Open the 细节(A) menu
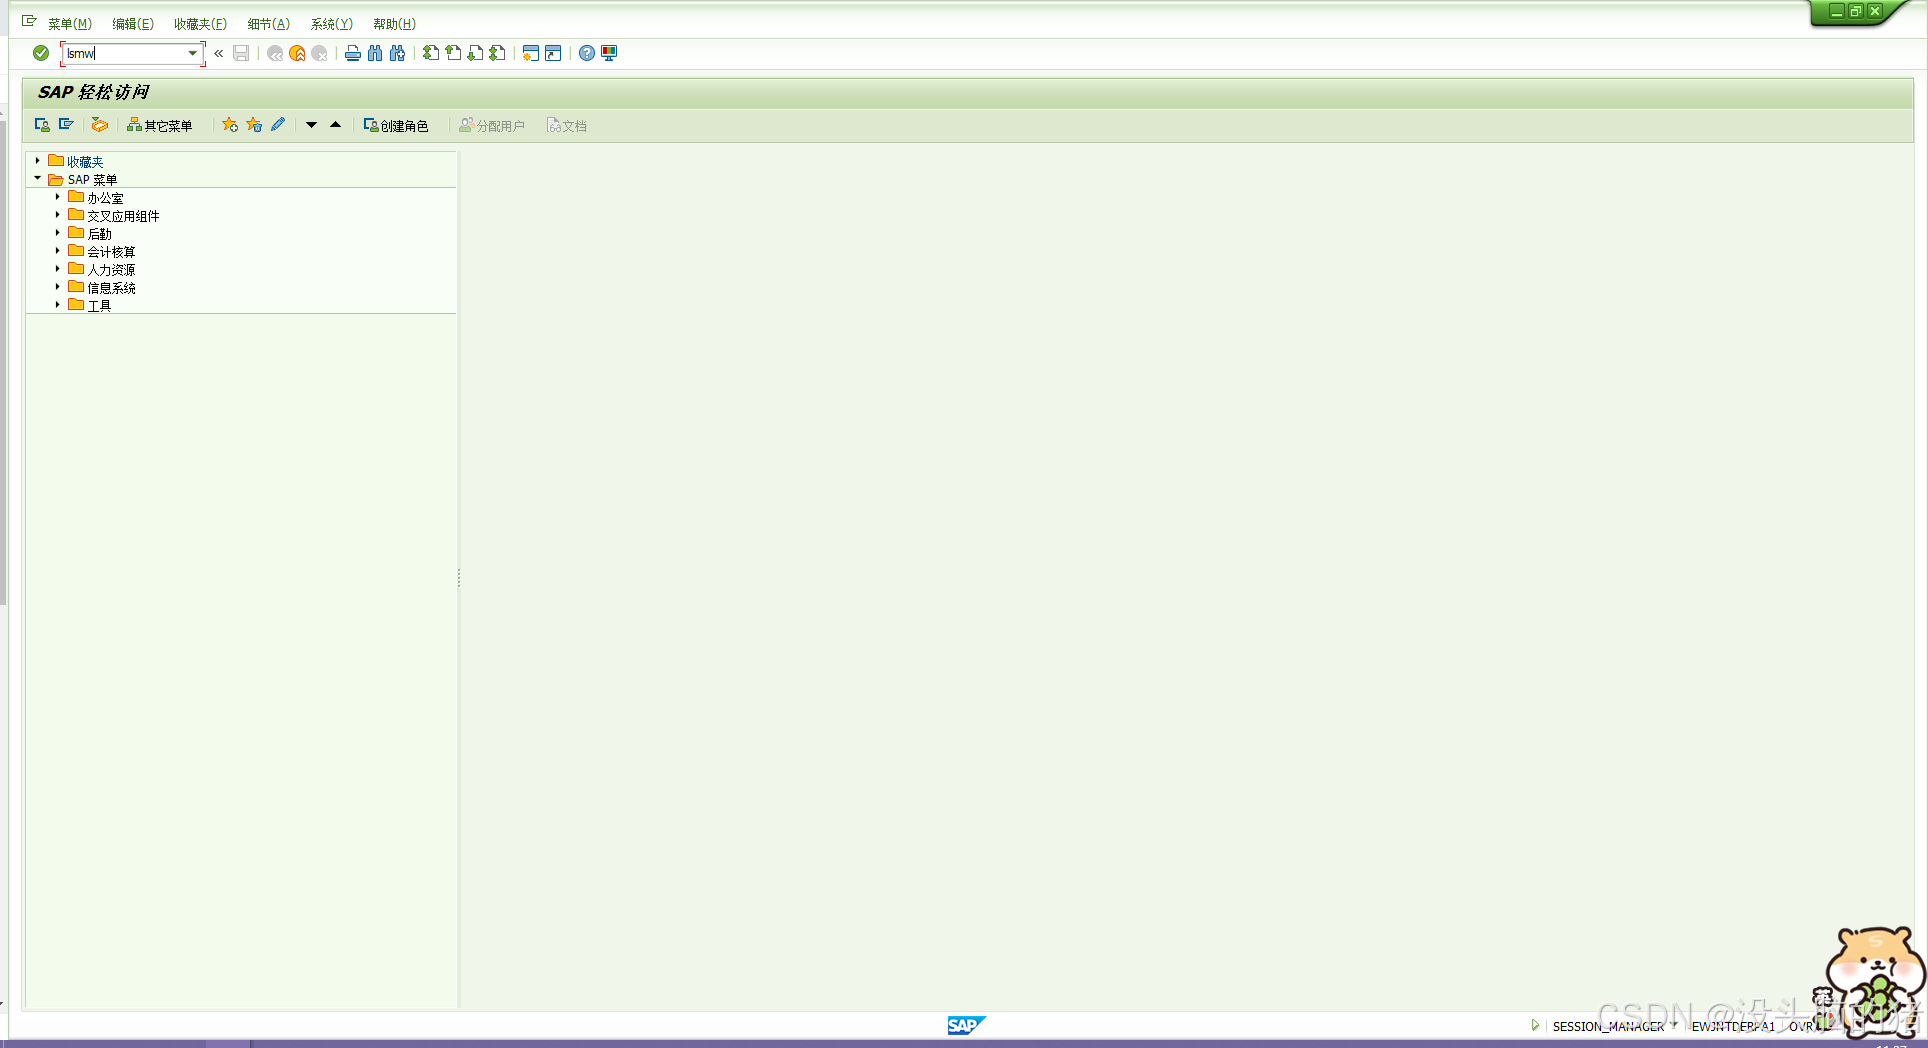 point(268,24)
